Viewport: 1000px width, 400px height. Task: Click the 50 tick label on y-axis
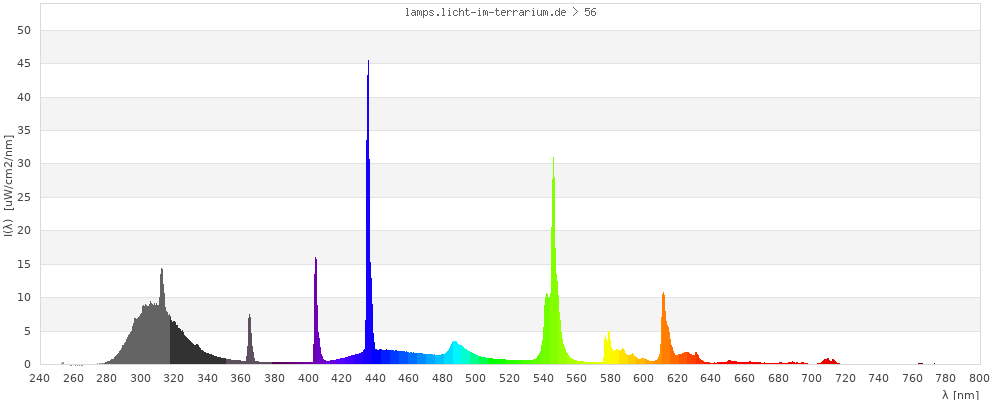[x=25, y=30]
